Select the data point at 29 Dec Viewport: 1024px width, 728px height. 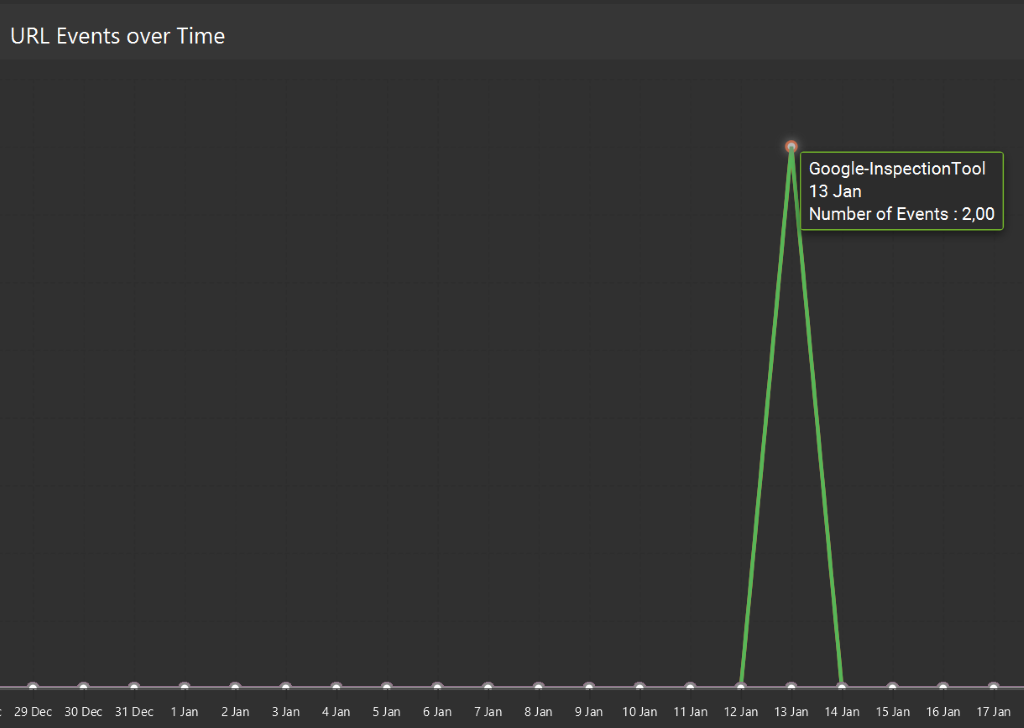click(x=33, y=686)
